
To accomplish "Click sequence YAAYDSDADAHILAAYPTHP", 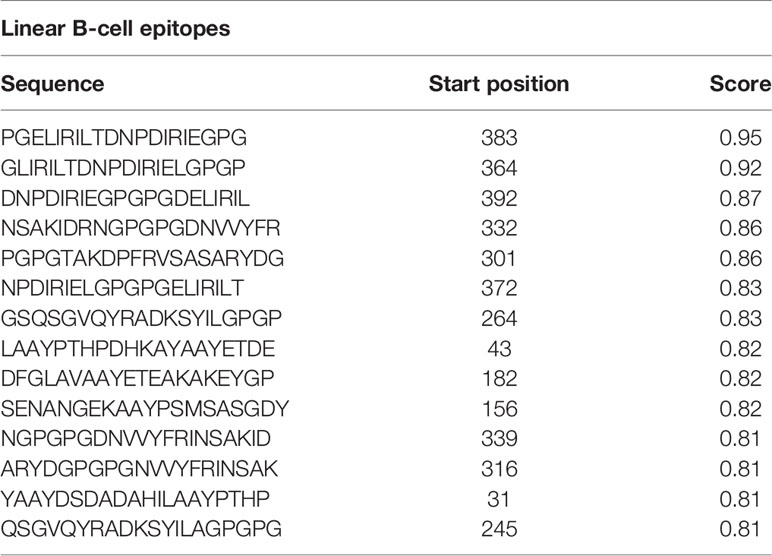I will pyautogui.click(x=135, y=499).
